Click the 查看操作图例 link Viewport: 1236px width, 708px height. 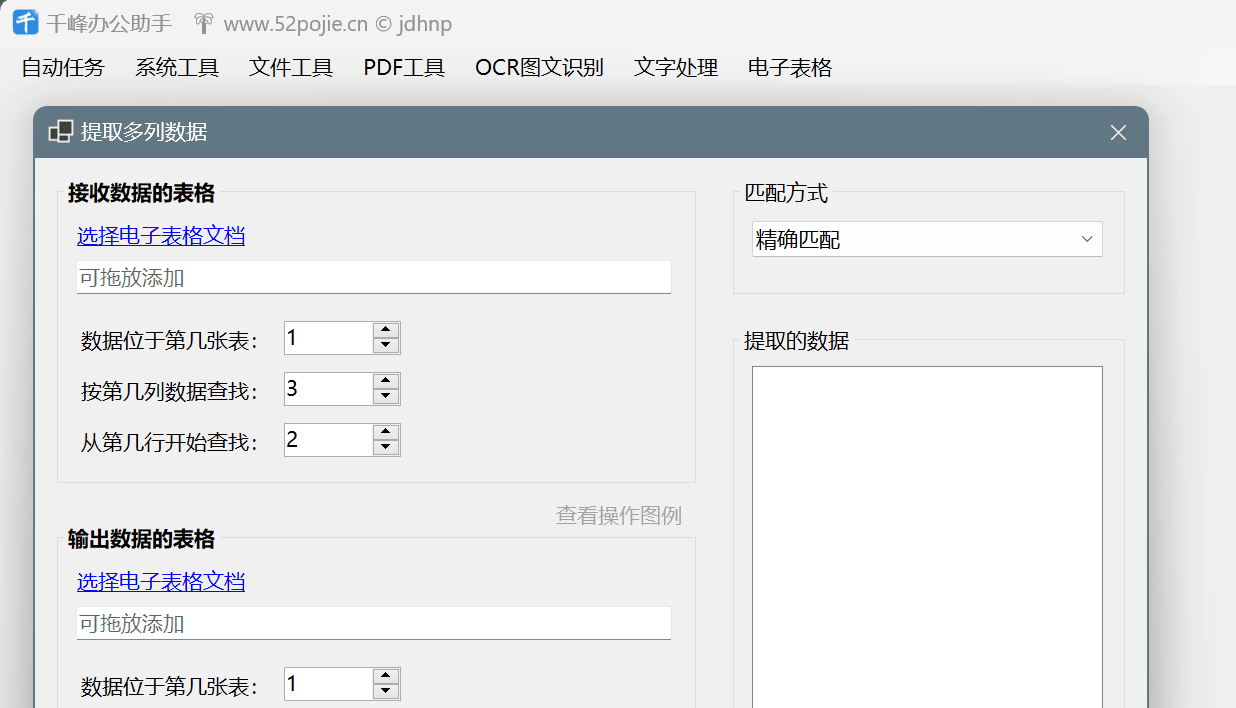619,516
